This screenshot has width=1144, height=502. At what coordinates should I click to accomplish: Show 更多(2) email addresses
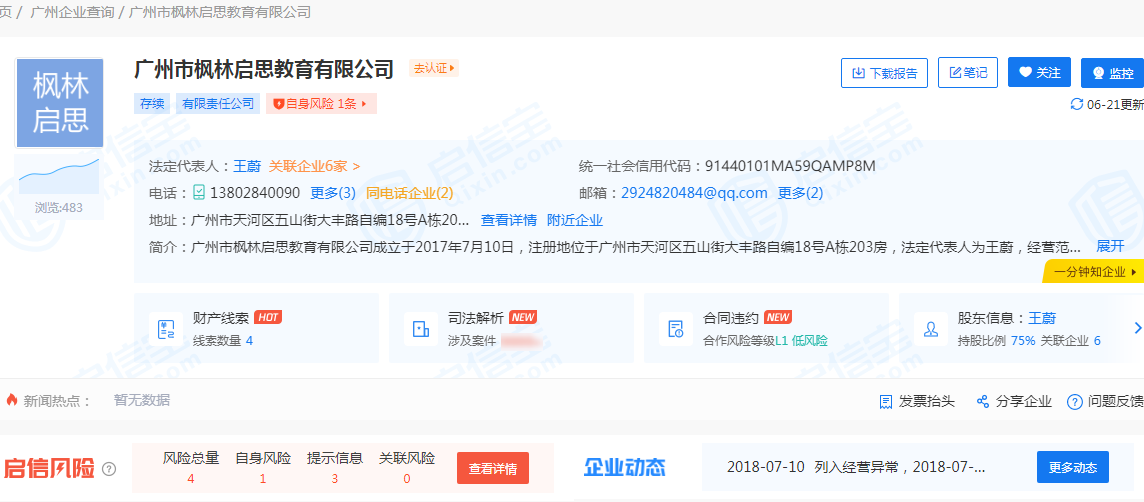click(x=800, y=193)
